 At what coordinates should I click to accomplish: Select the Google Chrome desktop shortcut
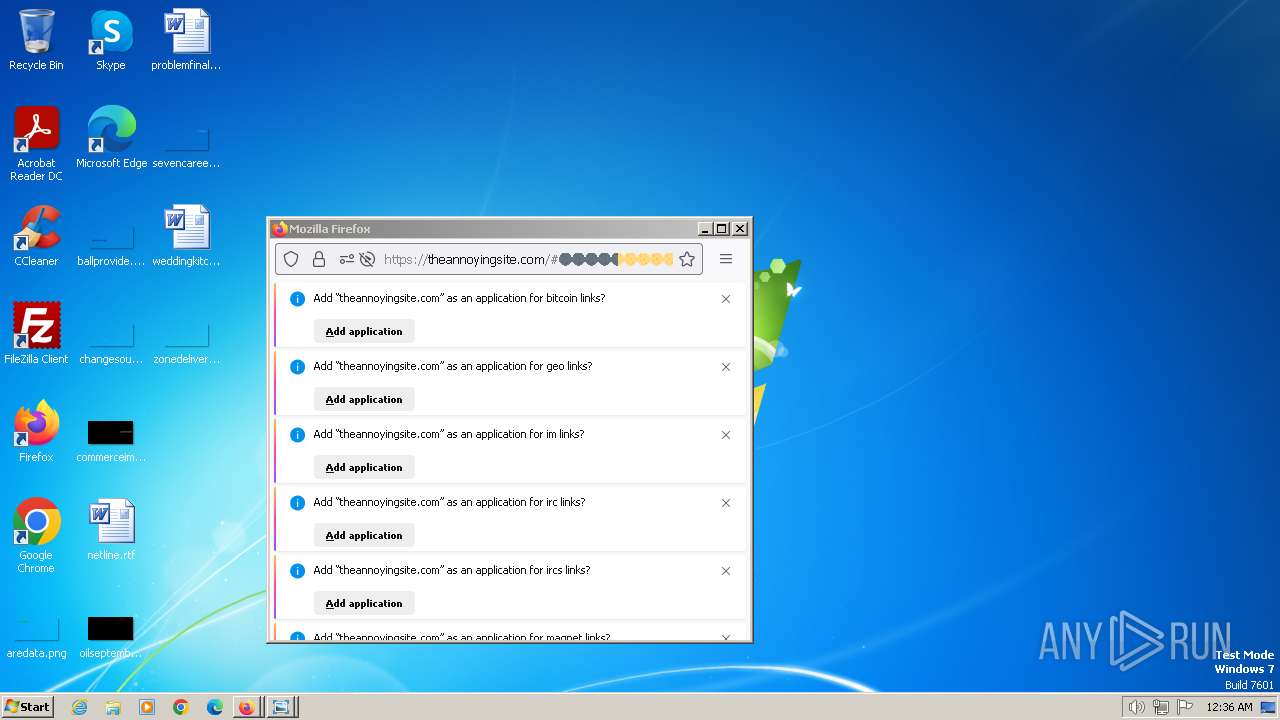(x=36, y=536)
